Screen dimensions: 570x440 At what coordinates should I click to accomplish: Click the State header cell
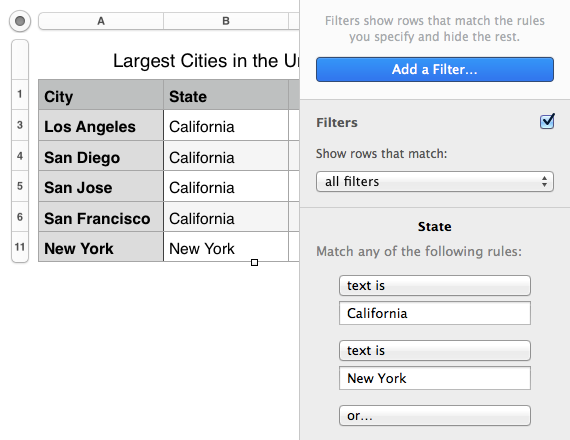[x=226, y=95]
